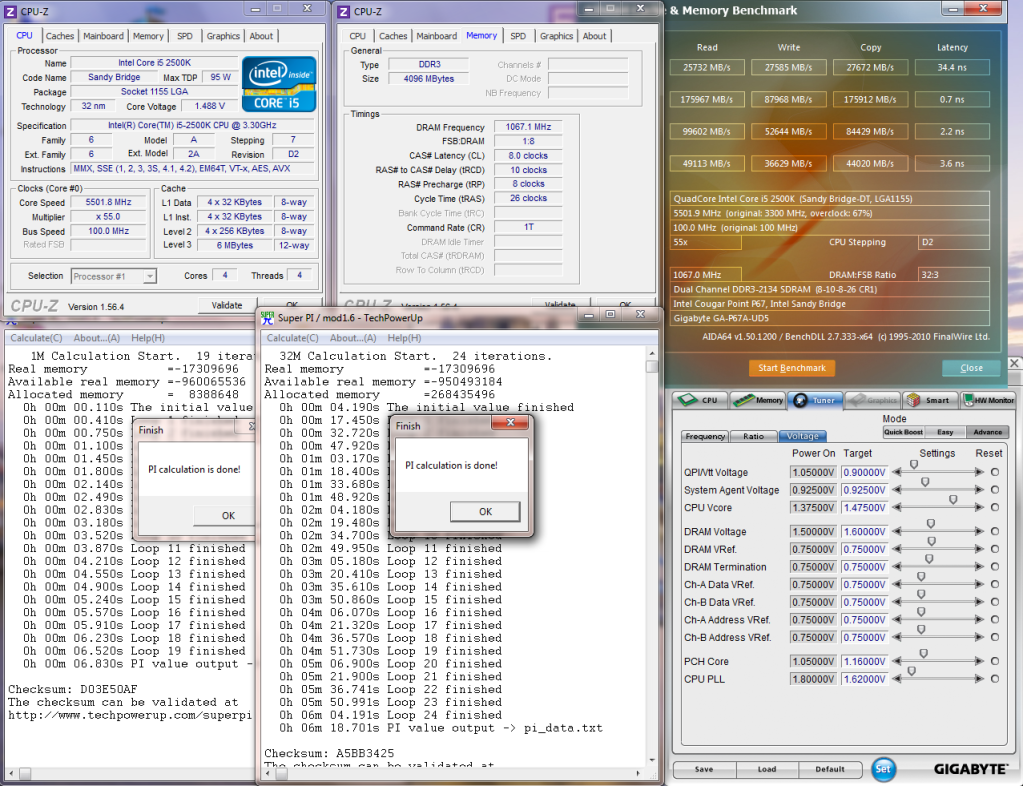Image resolution: width=1023 pixels, height=786 pixels.
Task: Select Quick Boost mode in EasyTune
Action: 904,432
